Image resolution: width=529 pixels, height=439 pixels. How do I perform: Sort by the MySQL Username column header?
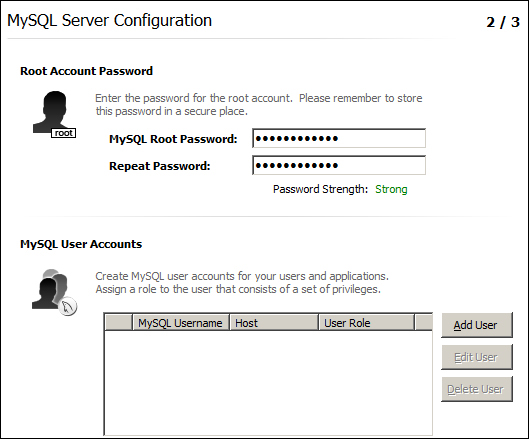(x=181, y=323)
